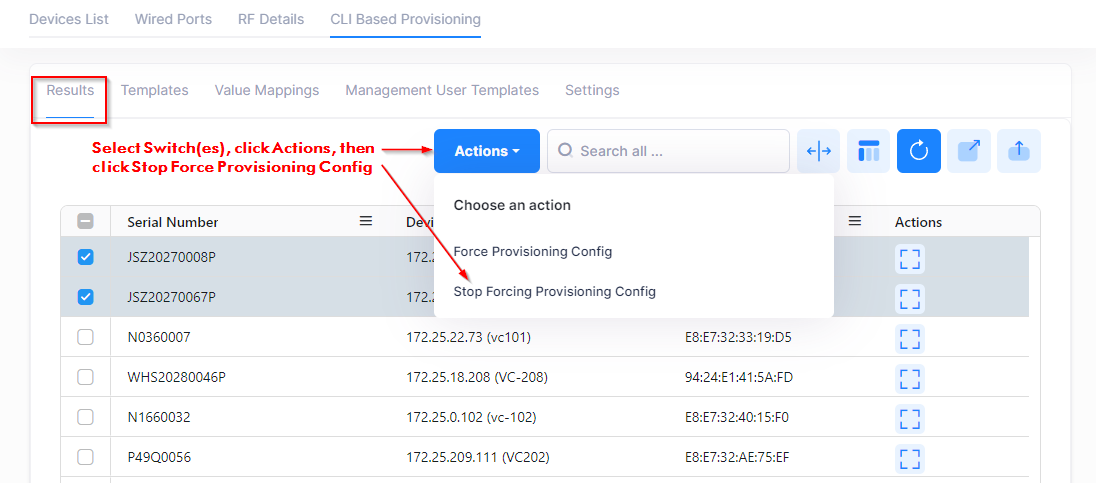This screenshot has height=483, width=1096.
Task: Click the upload arrow icon
Action: click(x=1018, y=151)
